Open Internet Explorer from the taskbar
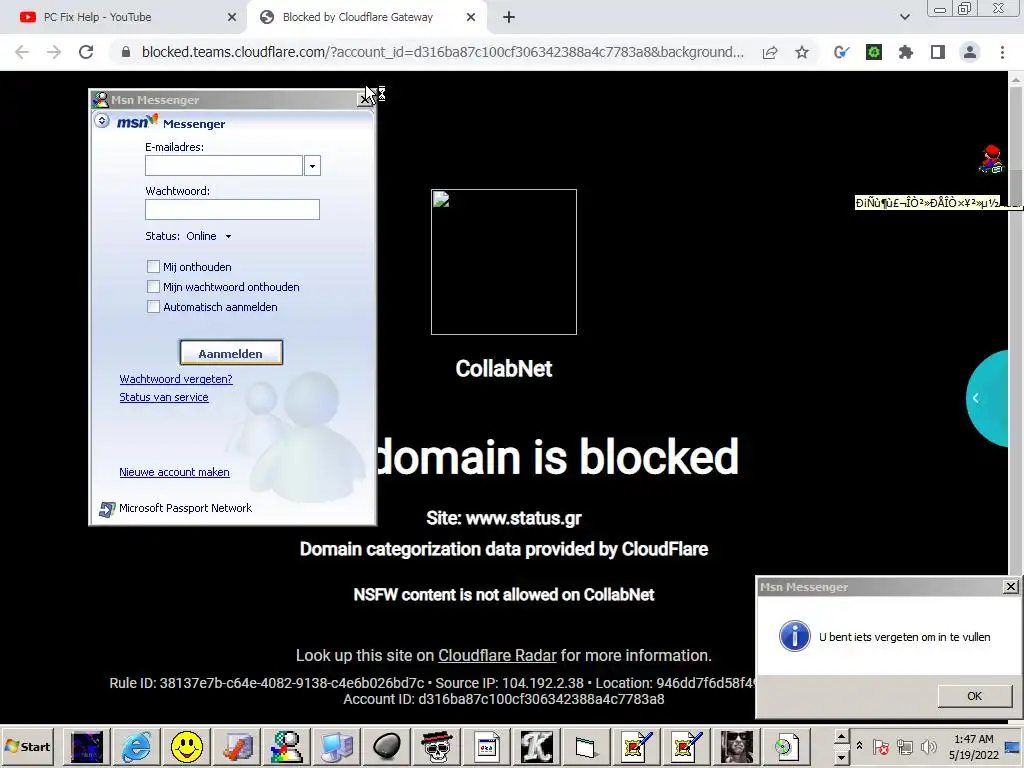Screen dimensions: 1024x768 (x=136, y=746)
